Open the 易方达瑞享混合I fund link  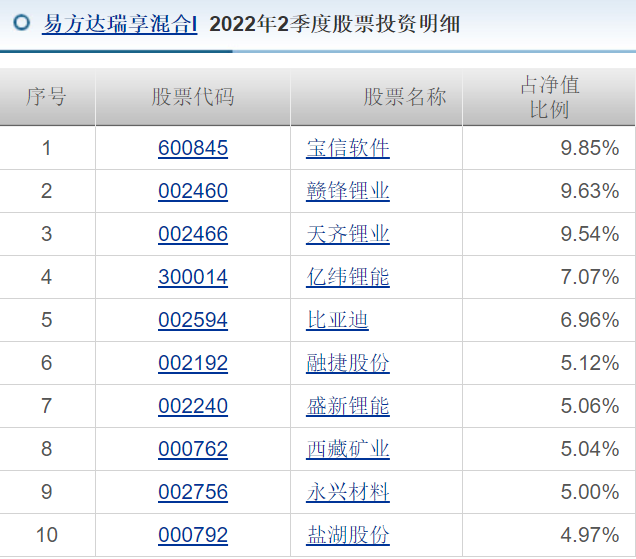click(x=120, y=24)
